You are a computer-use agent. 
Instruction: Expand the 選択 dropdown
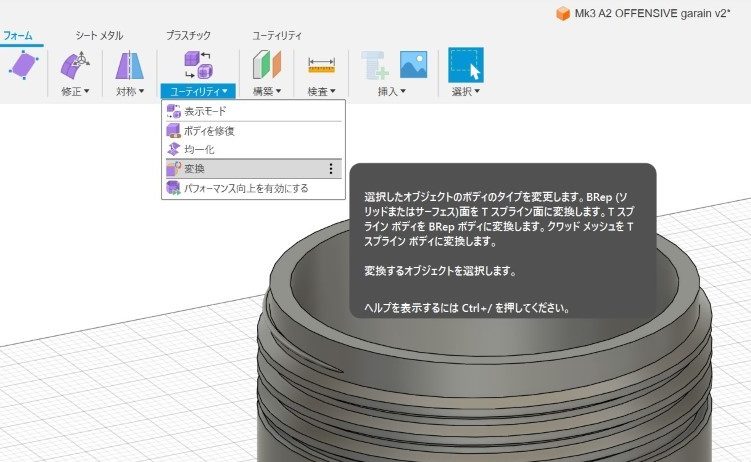tap(465, 92)
